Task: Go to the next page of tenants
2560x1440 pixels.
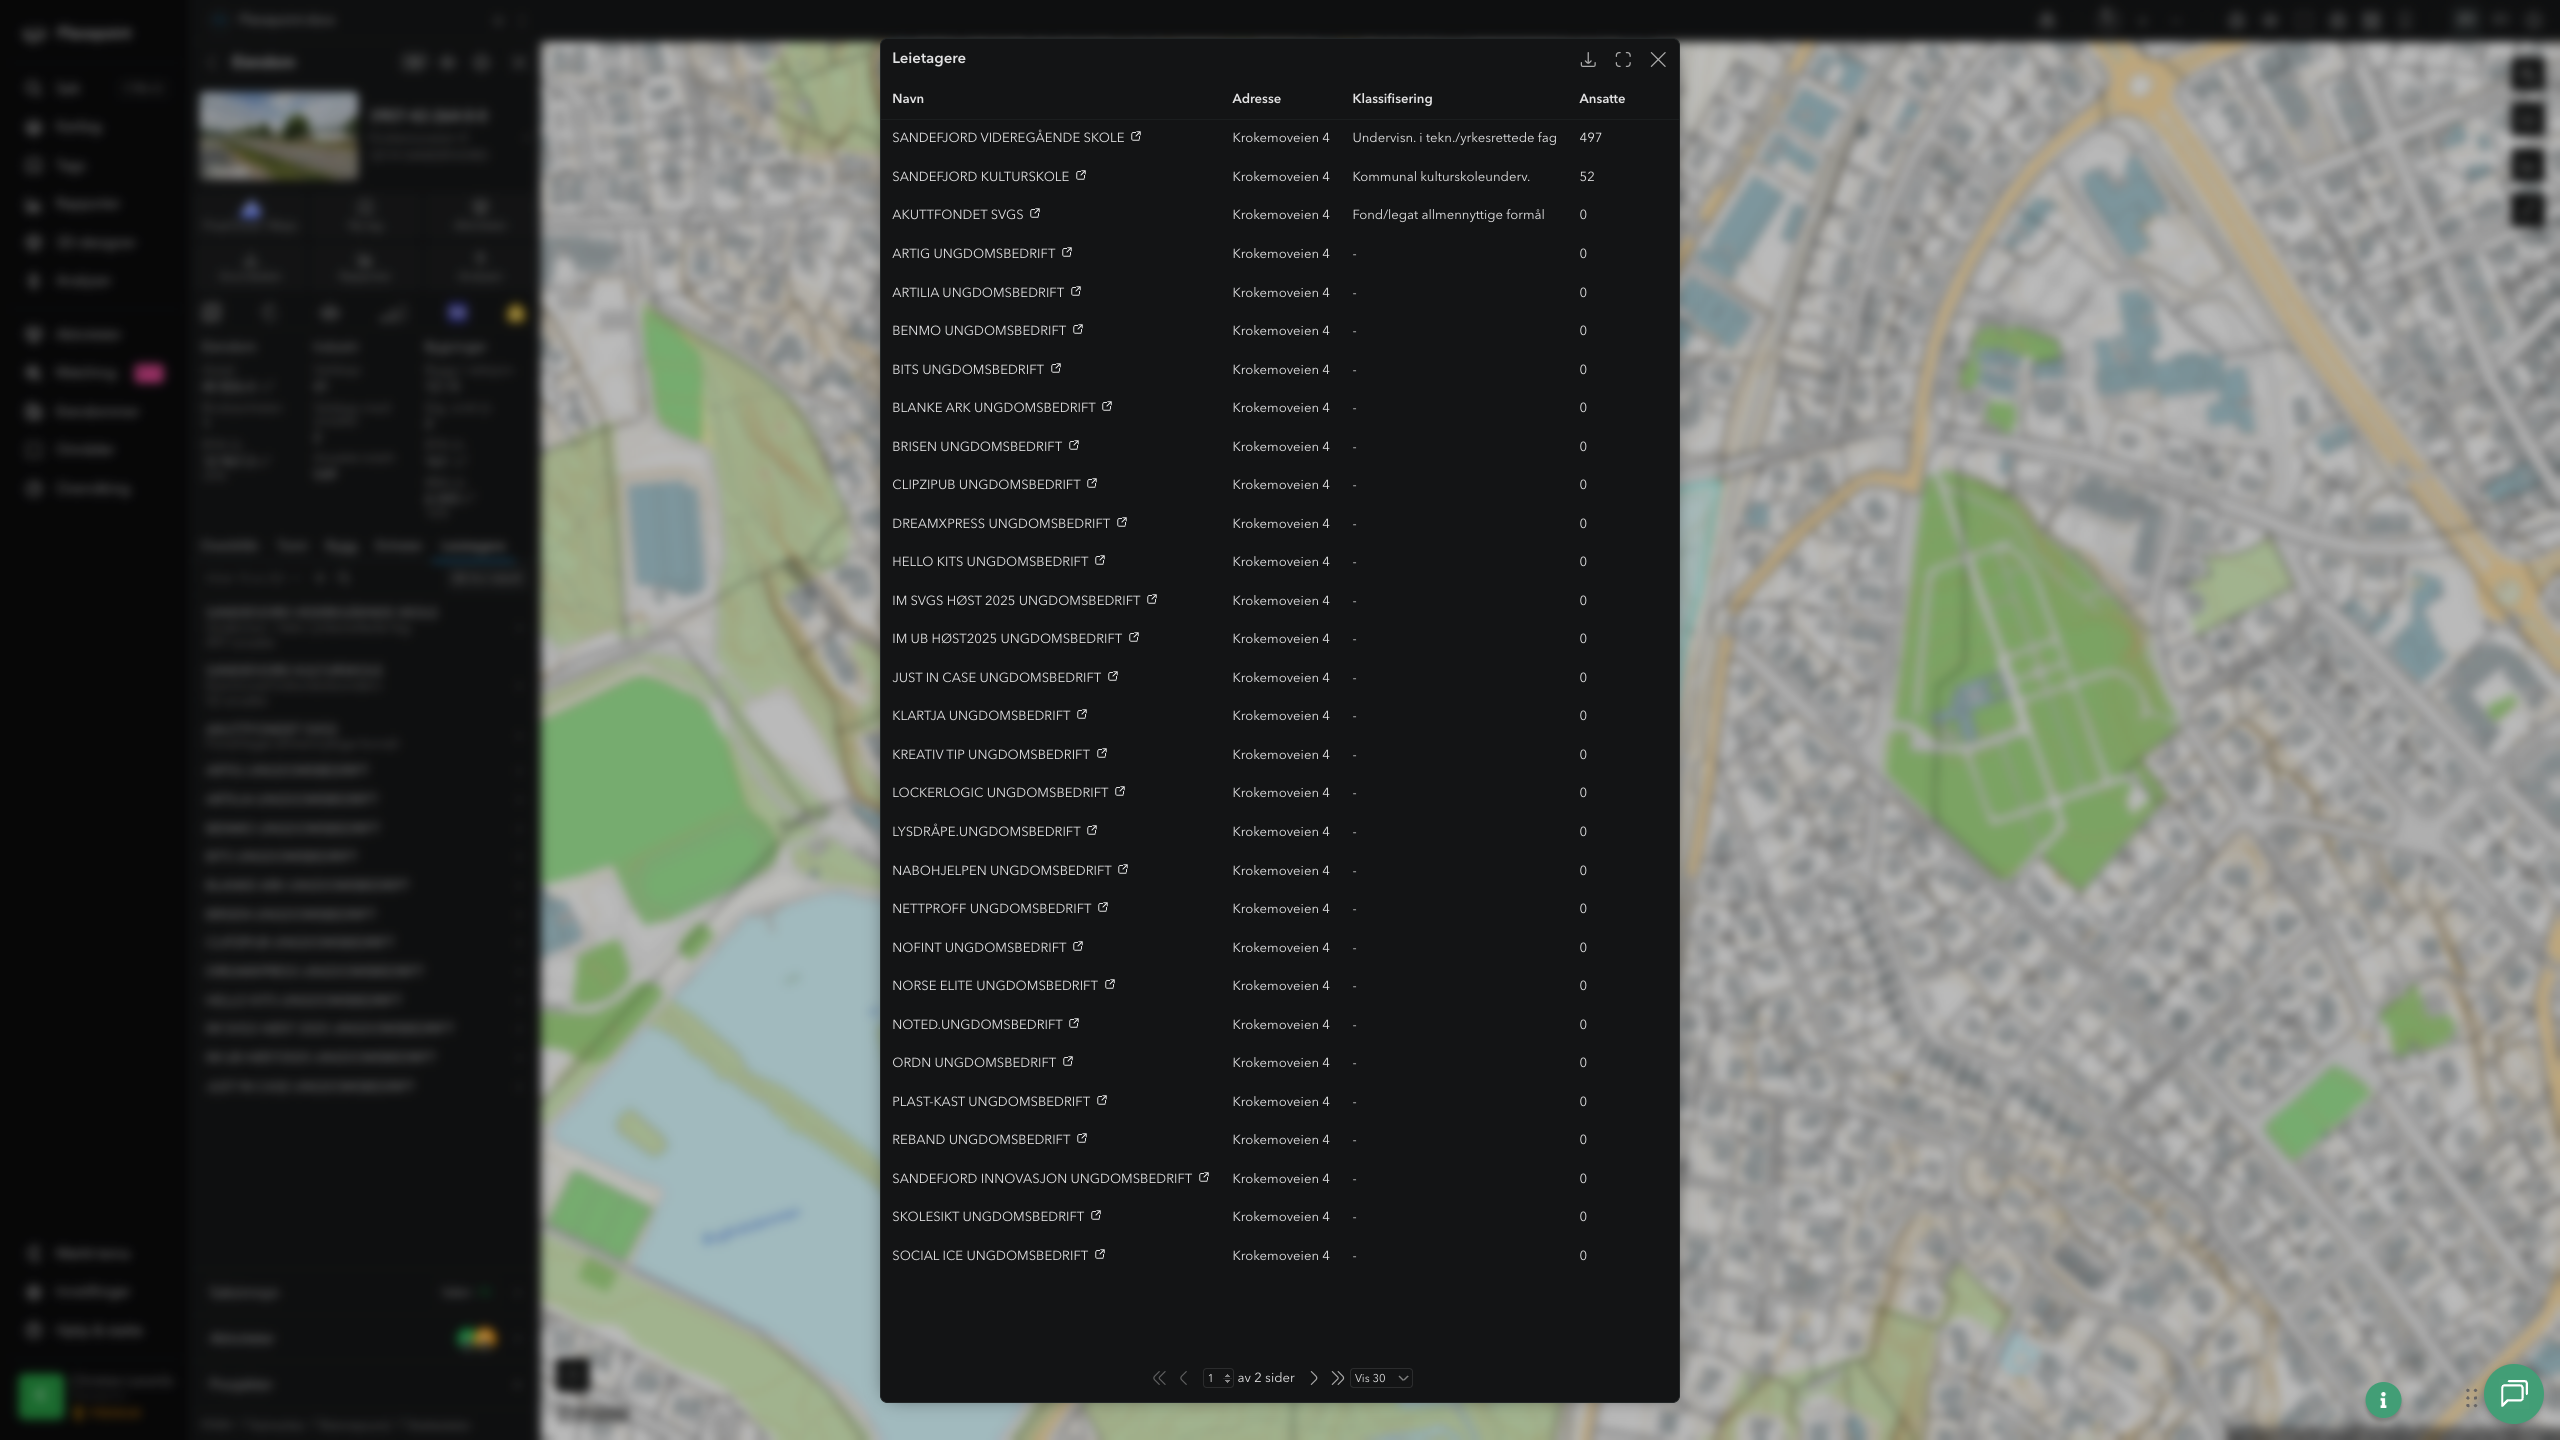Action: (x=1314, y=1378)
